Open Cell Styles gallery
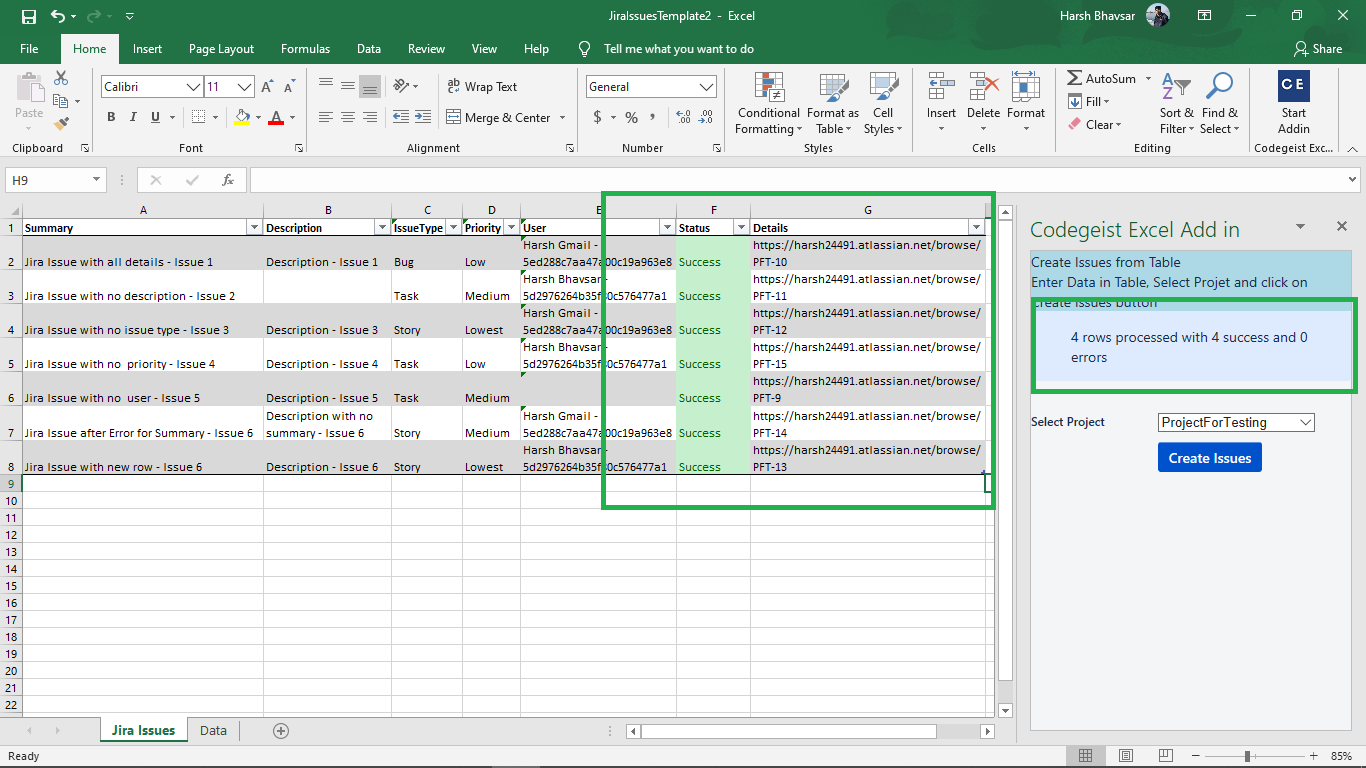The image size is (1366, 768). (x=882, y=104)
